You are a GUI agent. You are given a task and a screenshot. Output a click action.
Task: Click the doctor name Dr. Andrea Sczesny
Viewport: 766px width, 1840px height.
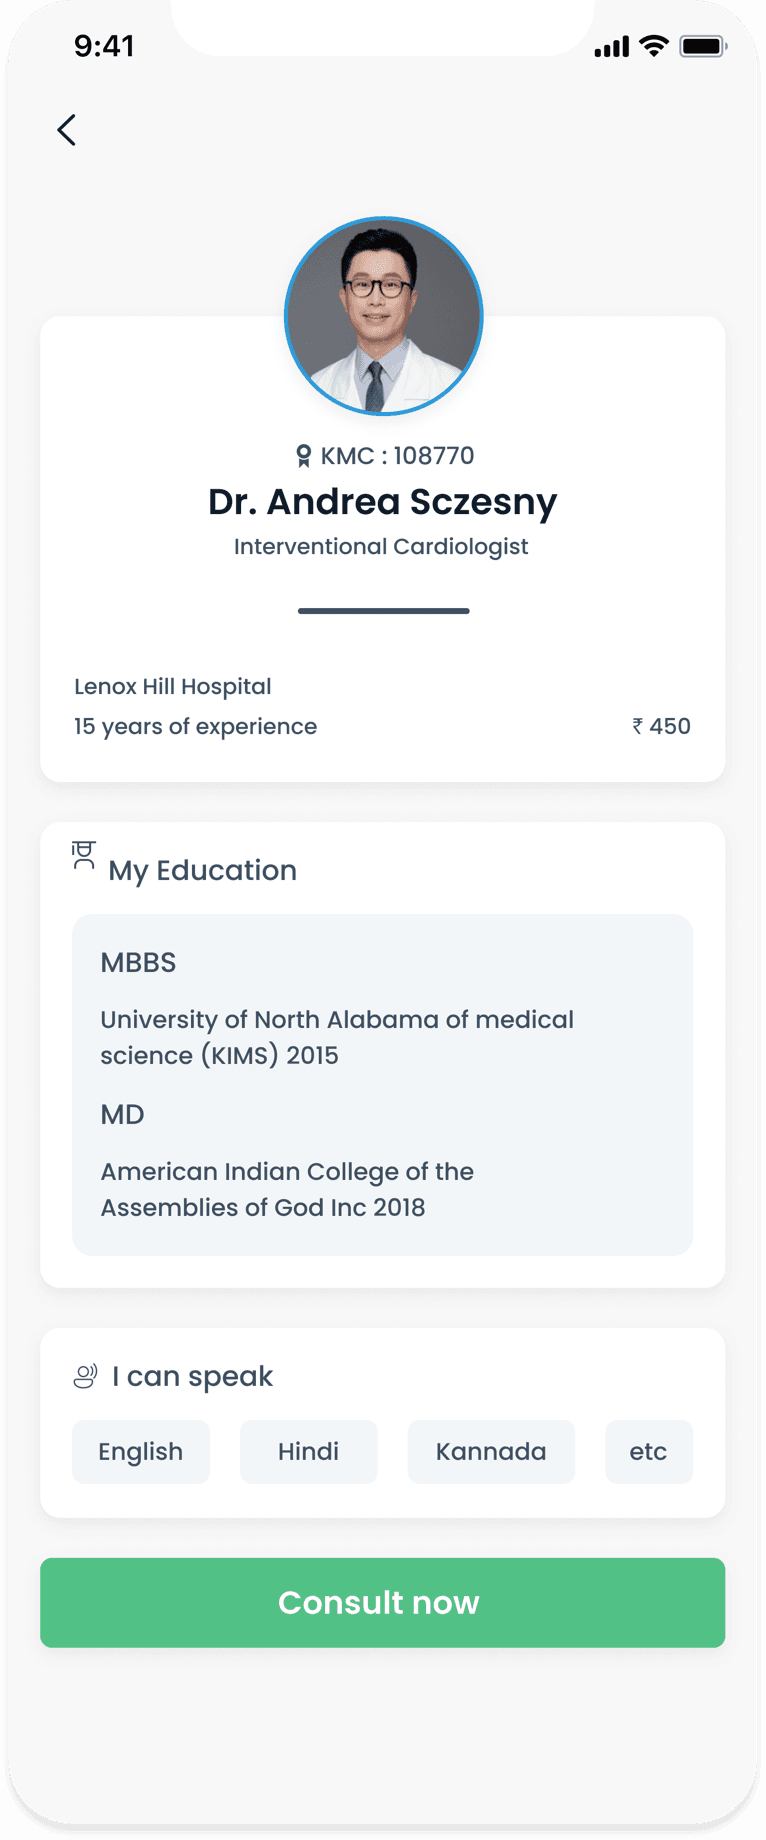click(383, 501)
